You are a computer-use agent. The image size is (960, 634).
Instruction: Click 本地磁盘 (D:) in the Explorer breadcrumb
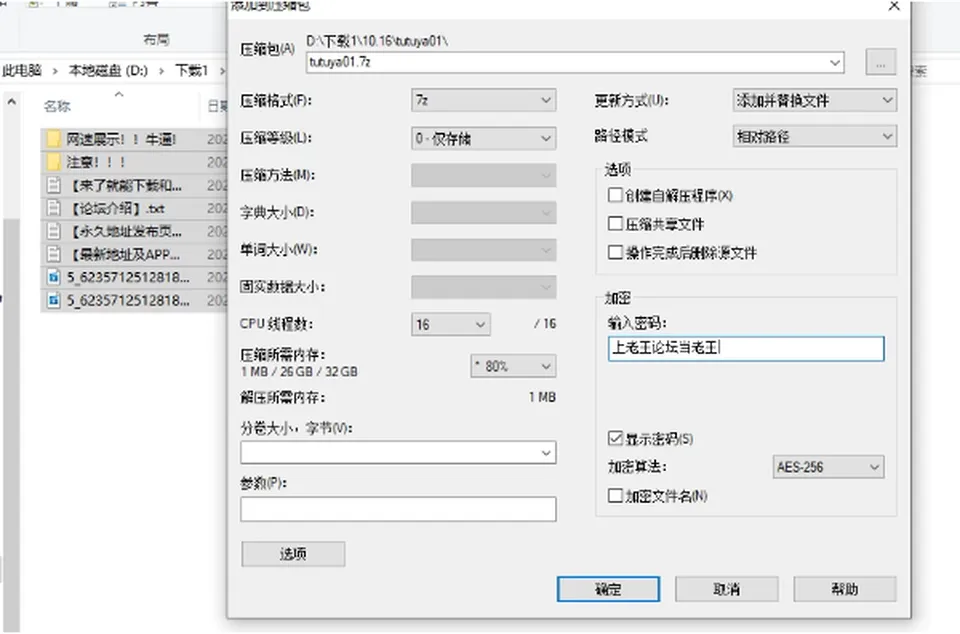[x=108, y=70]
